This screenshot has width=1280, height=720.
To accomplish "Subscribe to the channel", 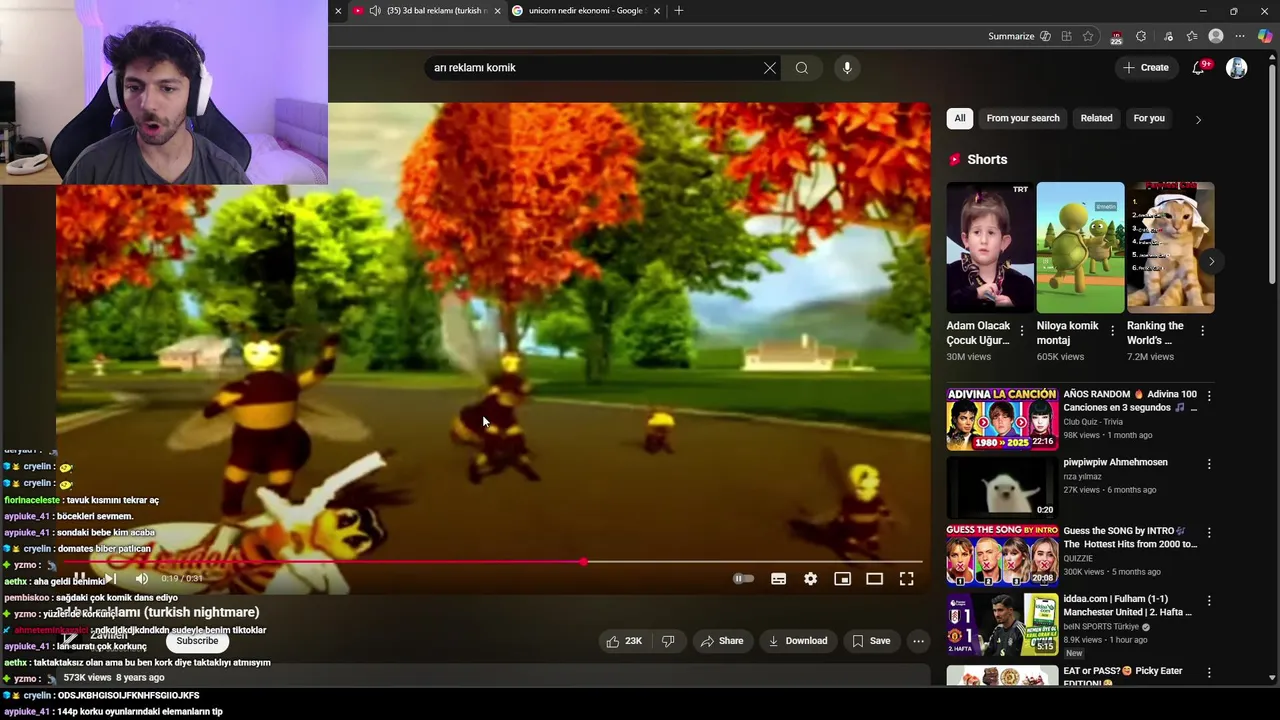I will pyautogui.click(x=197, y=641).
